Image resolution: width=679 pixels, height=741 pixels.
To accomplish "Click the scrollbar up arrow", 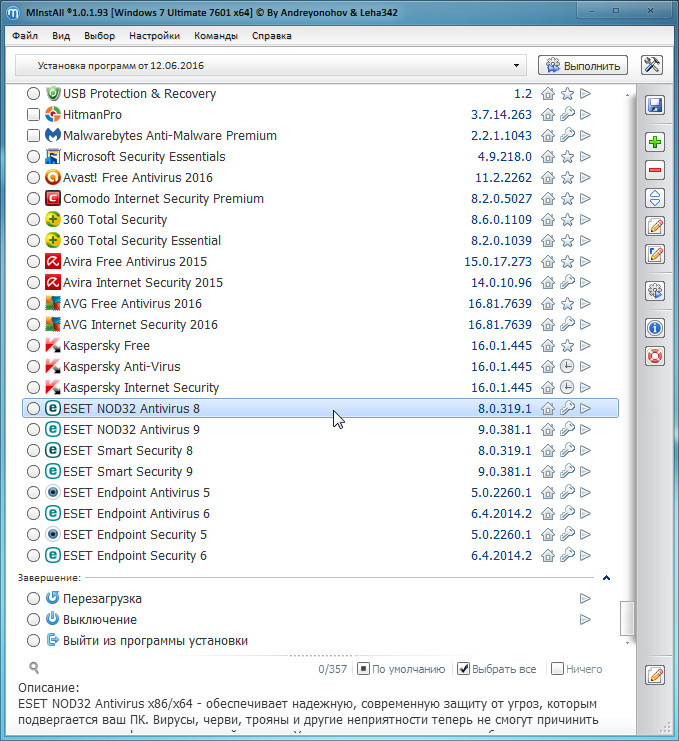I will [627, 95].
